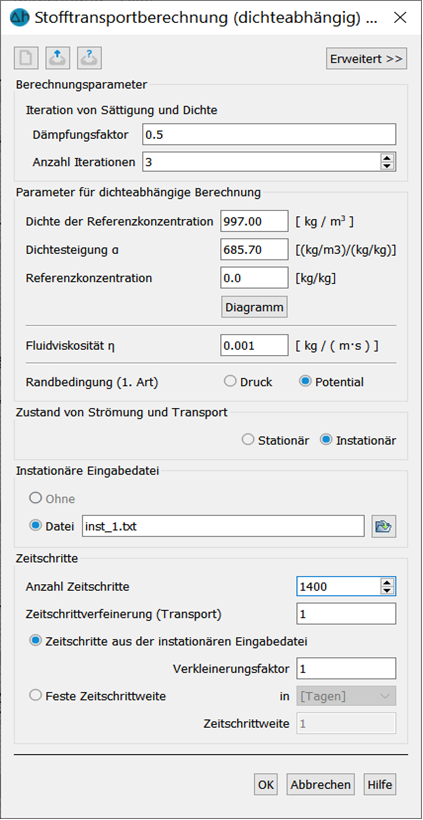Select Ohne for instationäre Eingabedatei
Screen dimensions: 423x820
pos(36,499)
